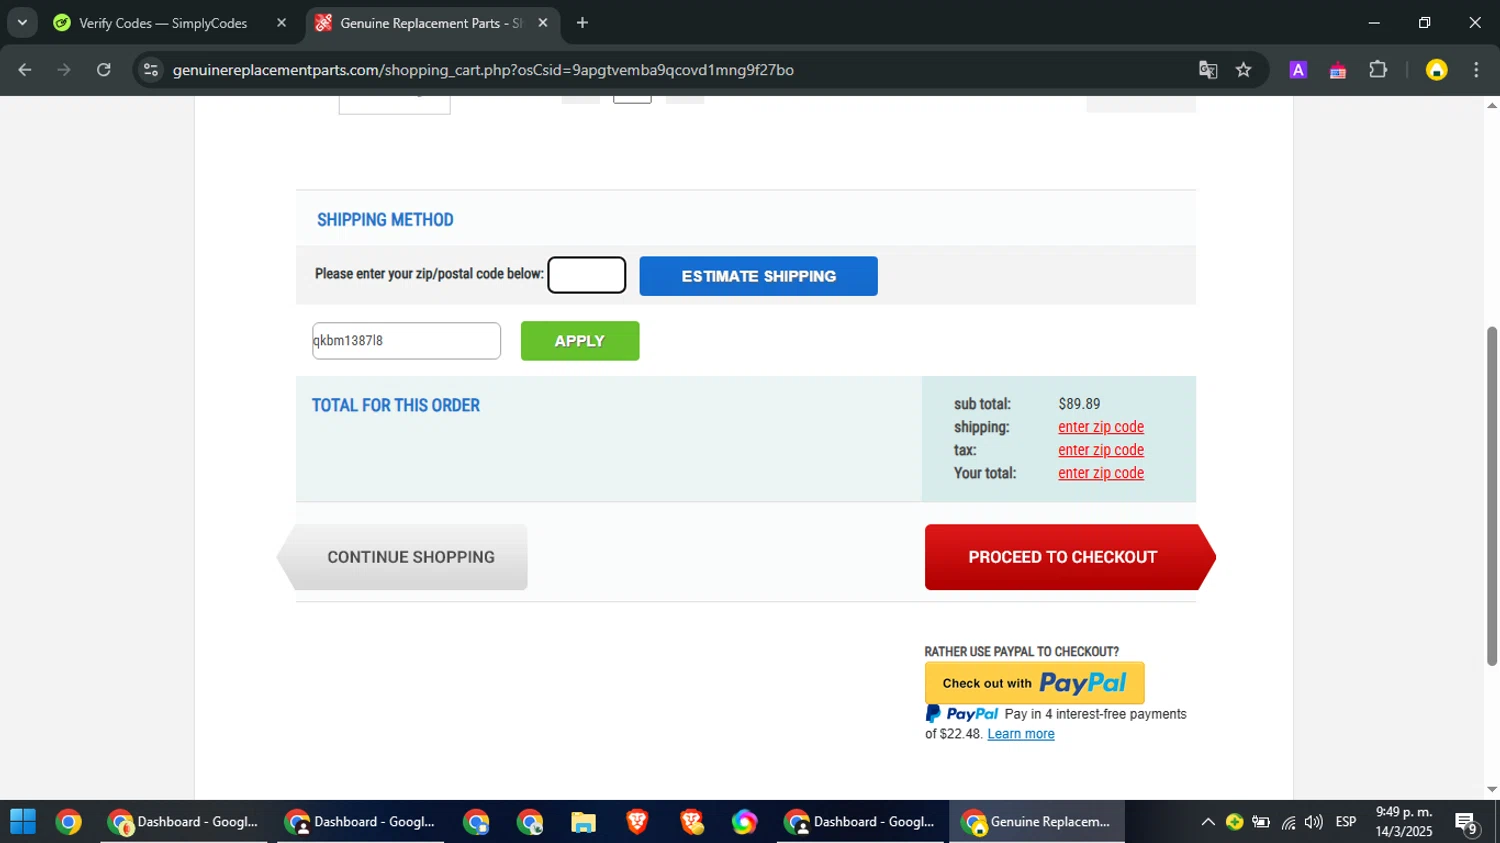The height and width of the screenshot is (843, 1500).
Task: Open the Brave browser taskbar icon
Action: click(637, 822)
